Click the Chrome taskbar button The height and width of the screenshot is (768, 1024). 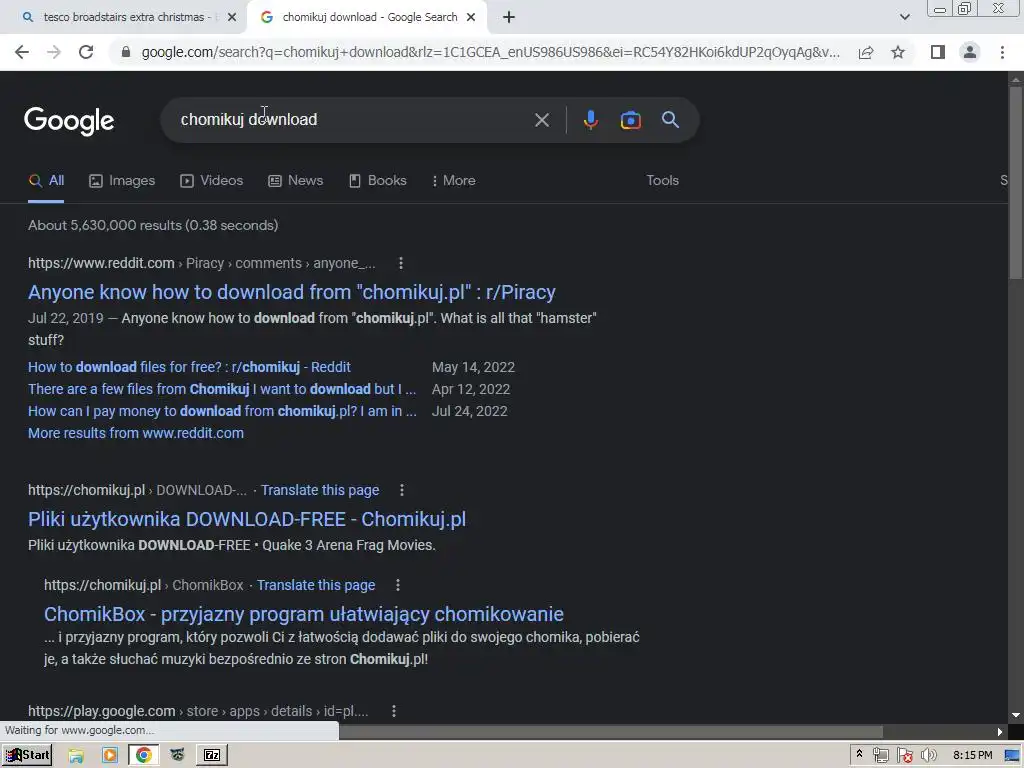(144, 756)
